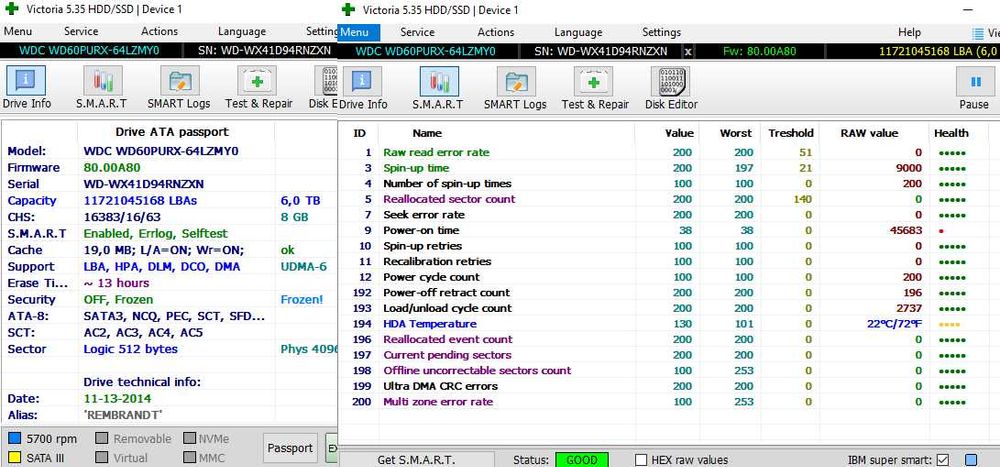Click the Health column header
Screen dimensions: 1000x467
pyautogui.click(x=951, y=133)
